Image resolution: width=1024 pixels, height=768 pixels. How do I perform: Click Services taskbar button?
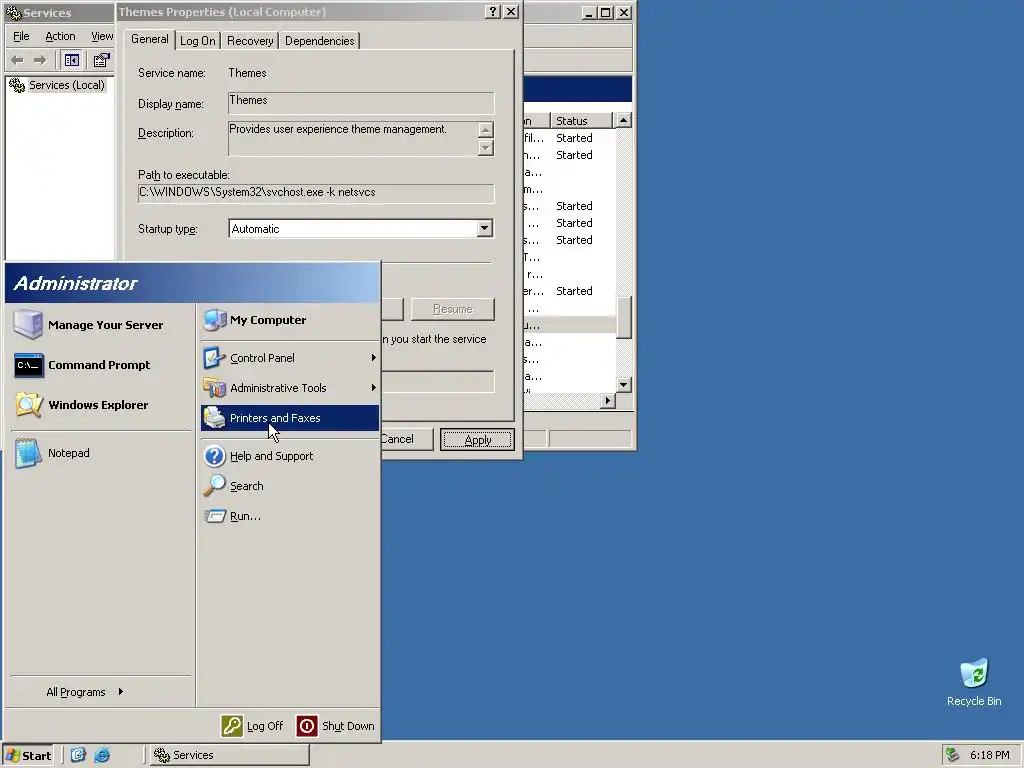(229, 755)
